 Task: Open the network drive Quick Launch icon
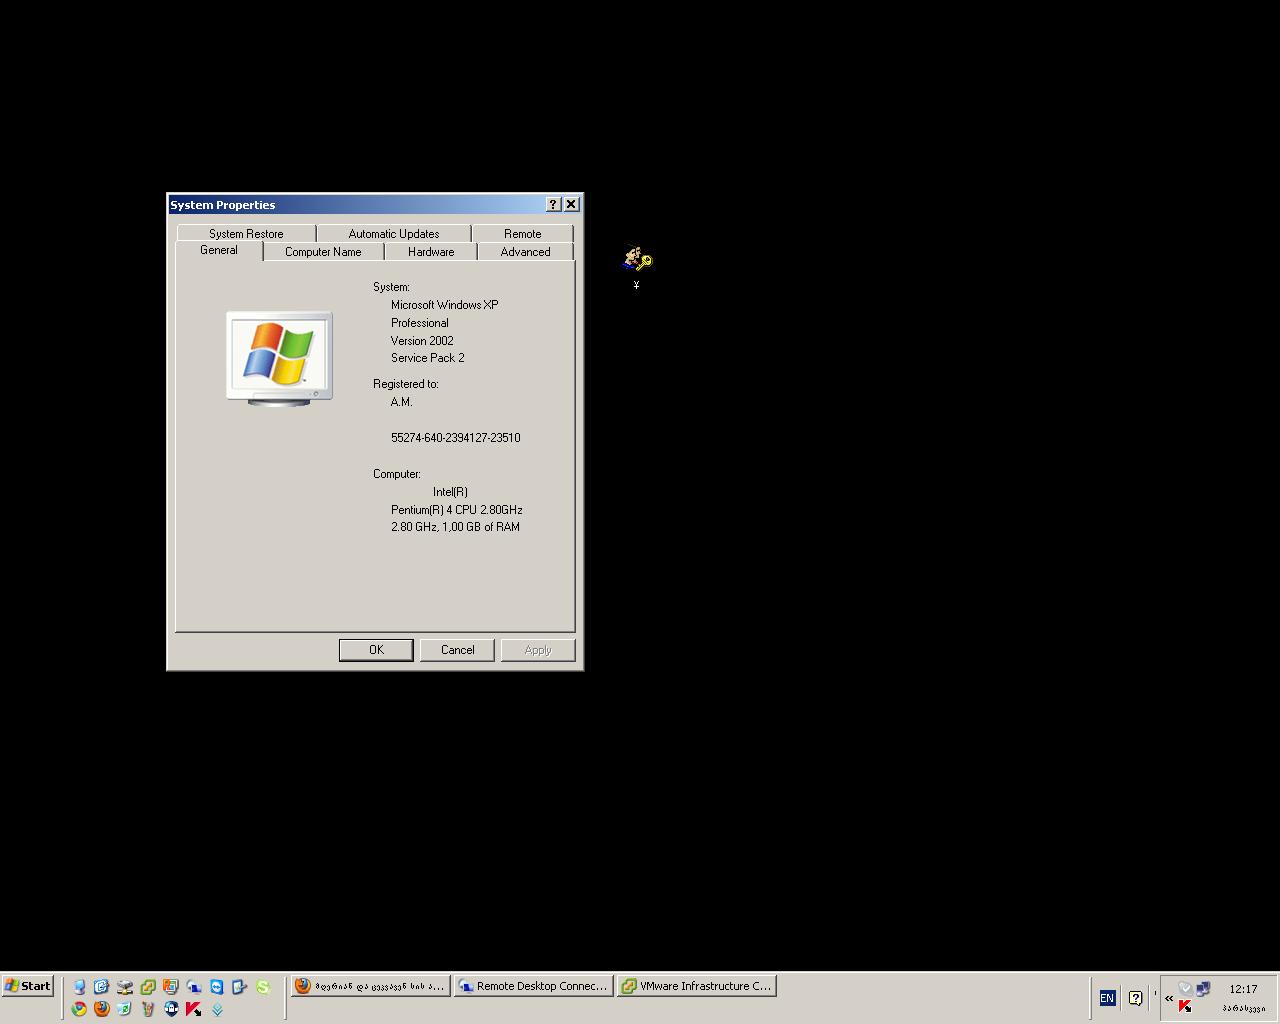(125, 987)
